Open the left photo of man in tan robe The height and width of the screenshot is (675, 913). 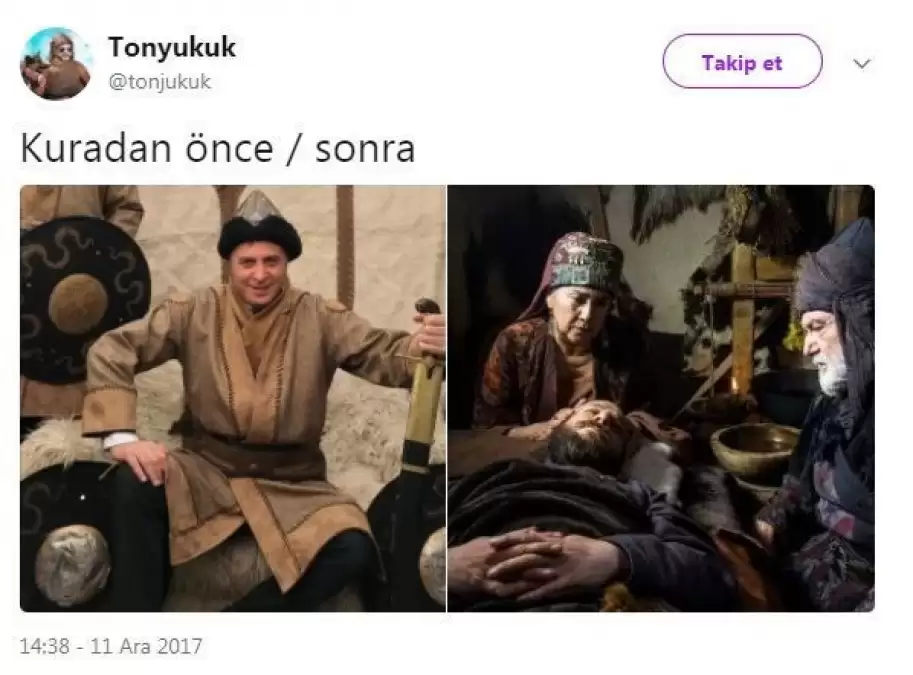click(x=233, y=398)
